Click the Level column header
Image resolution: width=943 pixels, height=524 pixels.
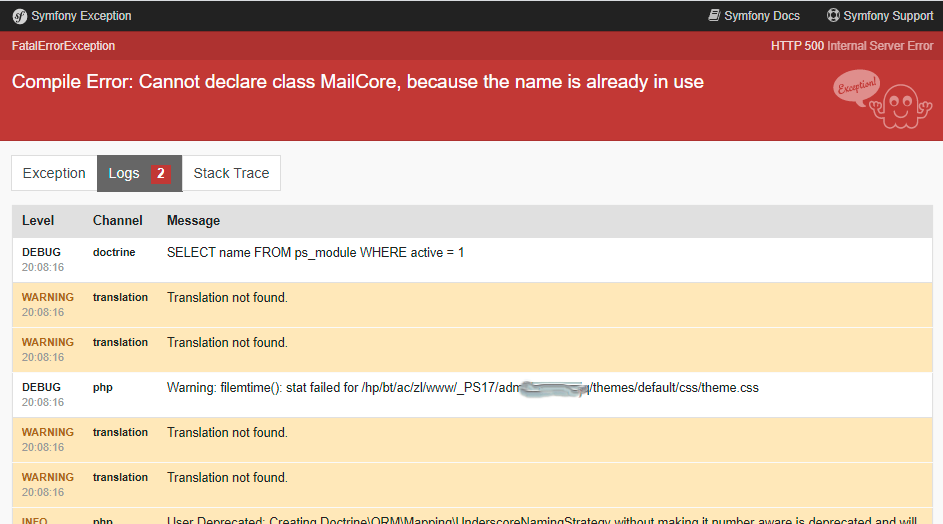pos(38,221)
